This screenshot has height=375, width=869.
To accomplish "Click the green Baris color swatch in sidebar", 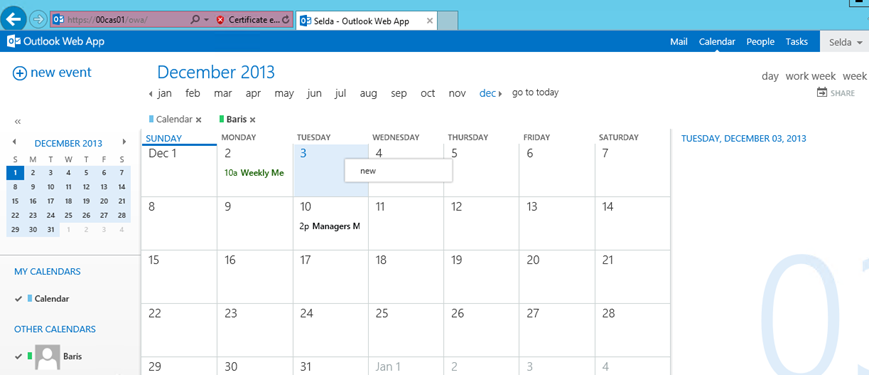I will click(x=29, y=356).
